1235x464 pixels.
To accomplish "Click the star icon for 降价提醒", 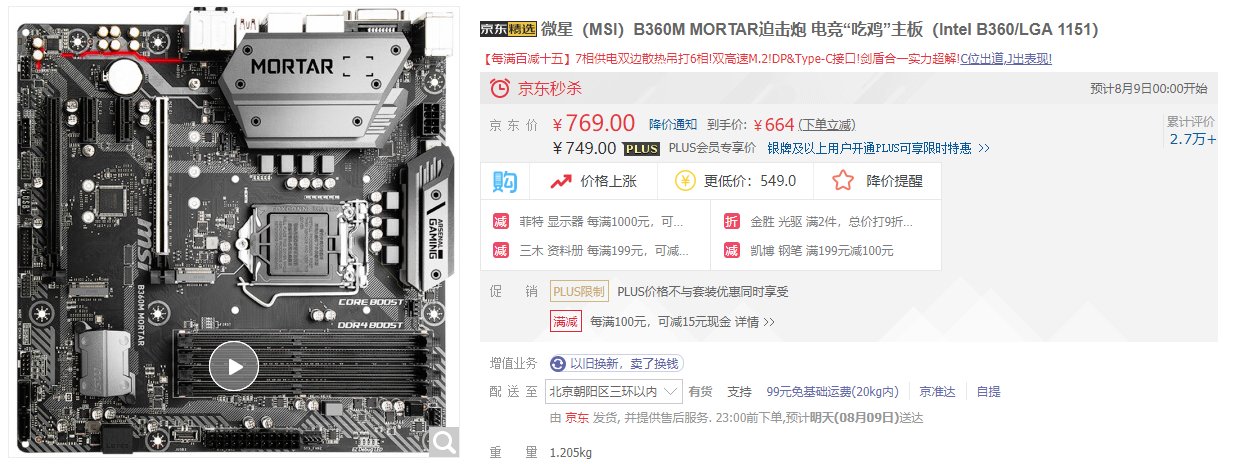I will [843, 181].
